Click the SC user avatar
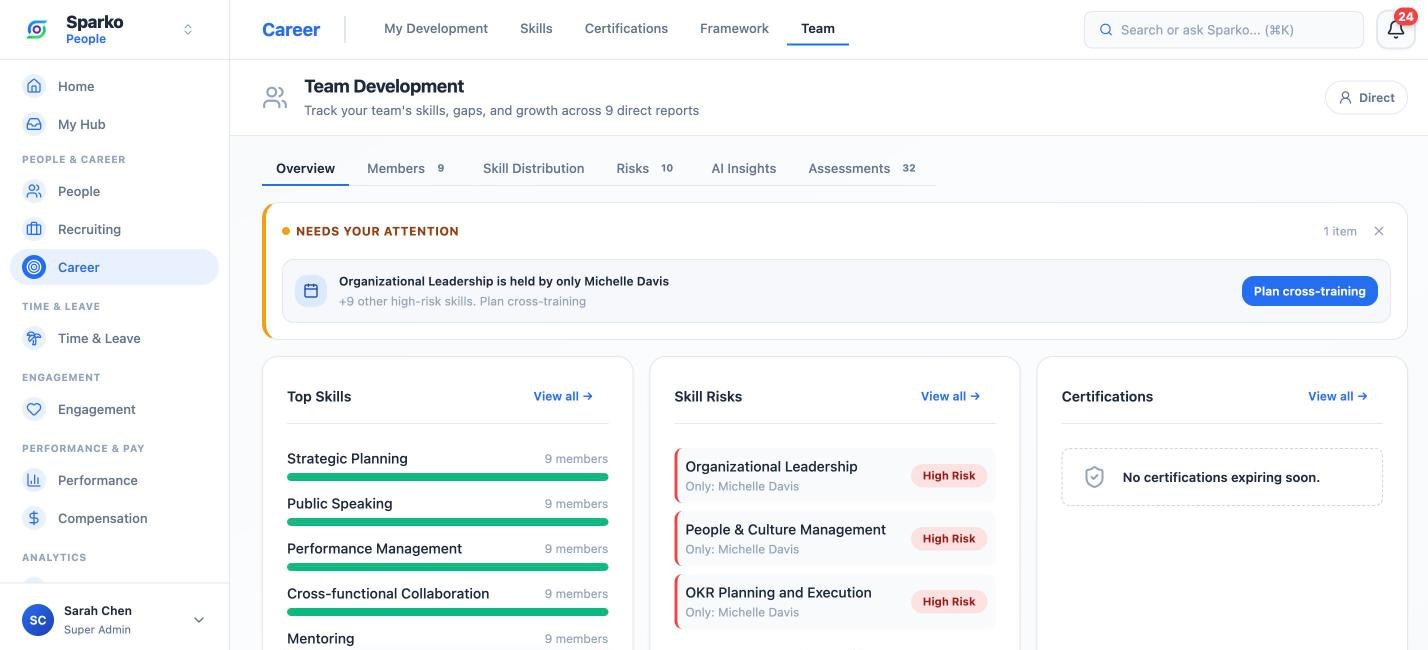 38,620
